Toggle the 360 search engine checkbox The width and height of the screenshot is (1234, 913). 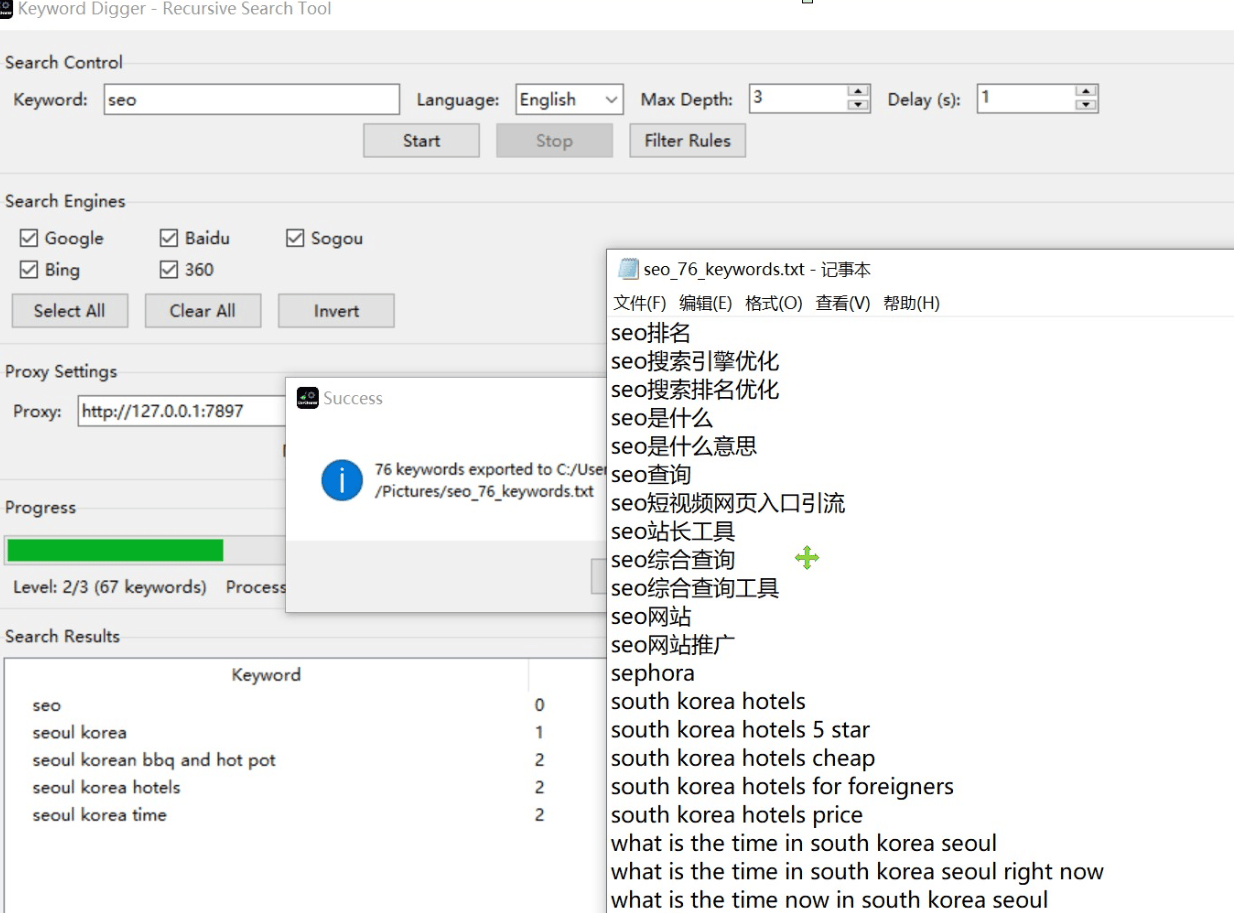pyautogui.click(x=169, y=270)
